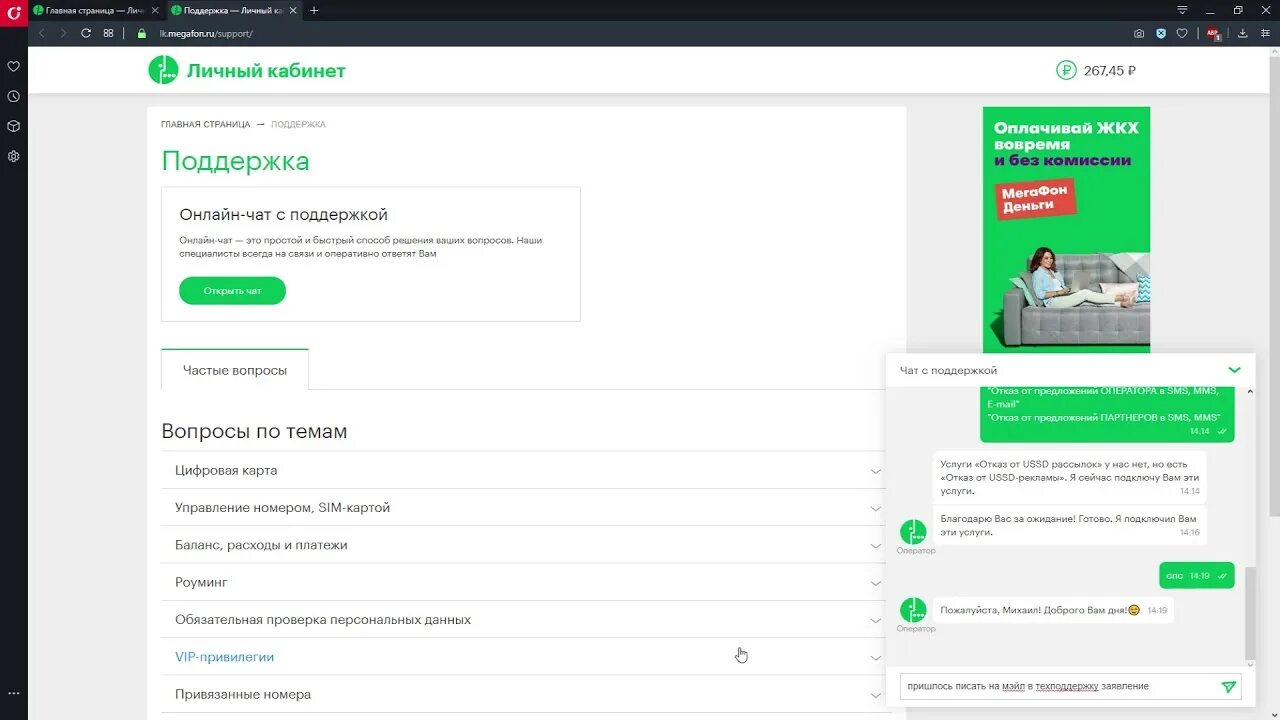Click the blue shield ad-blocker icon
This screenshot has width=1280, height=720.
(x=1161, y=33)
